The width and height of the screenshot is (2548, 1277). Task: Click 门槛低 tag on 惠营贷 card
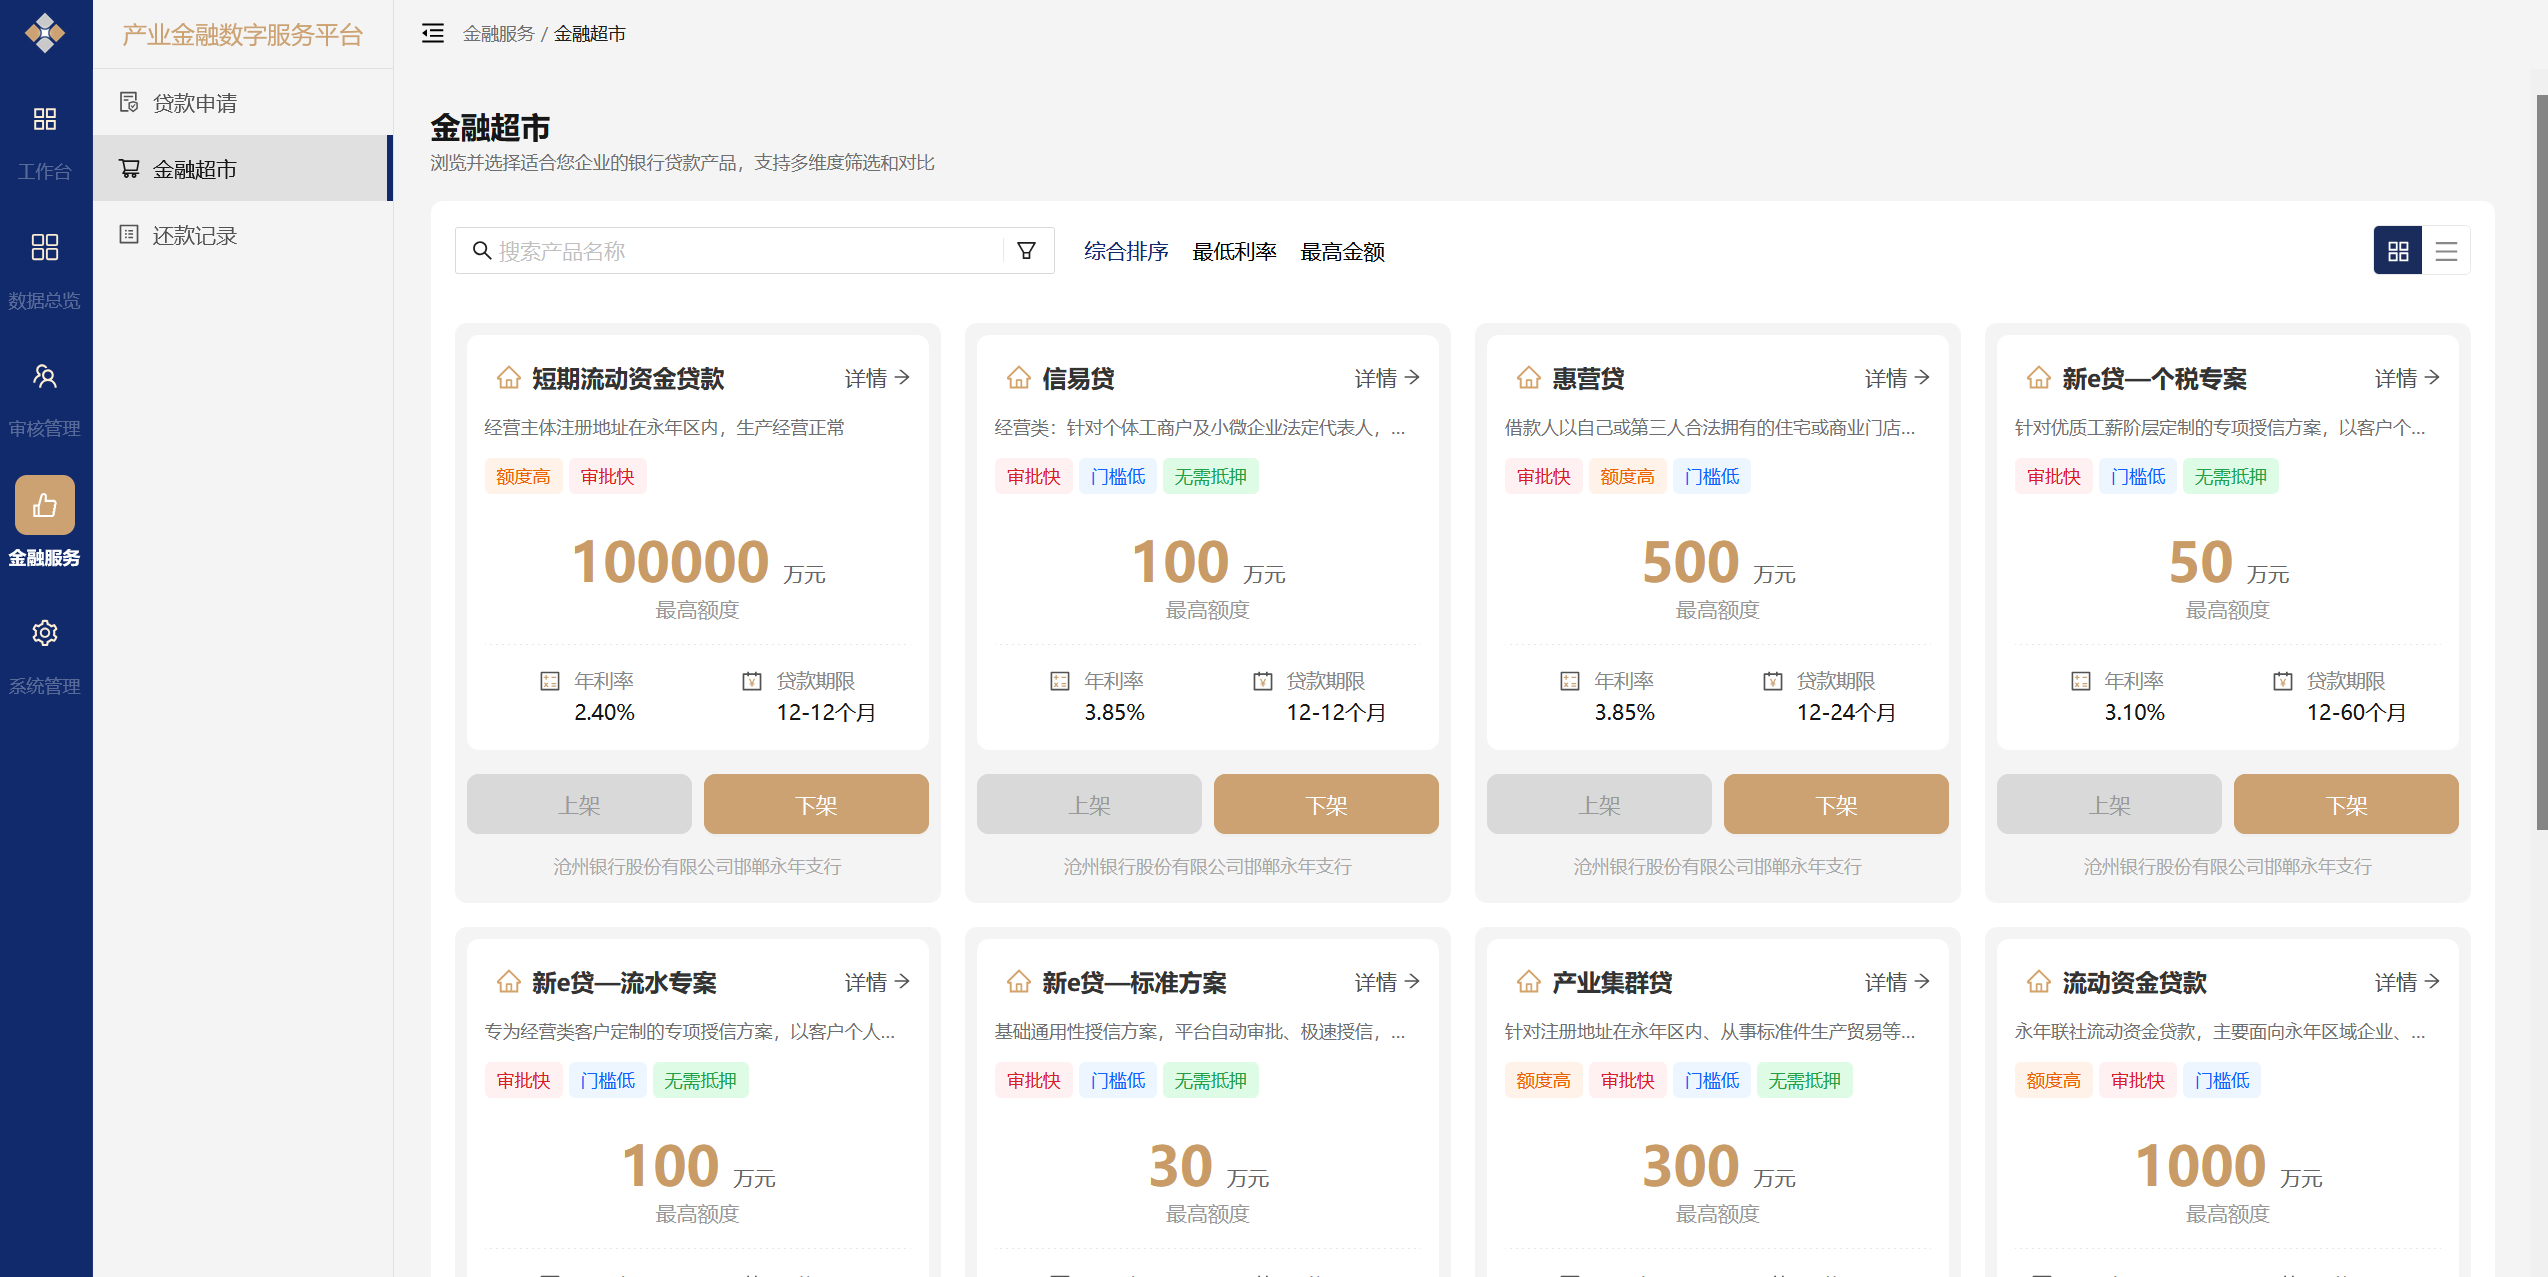click(x=1712, y=477)
